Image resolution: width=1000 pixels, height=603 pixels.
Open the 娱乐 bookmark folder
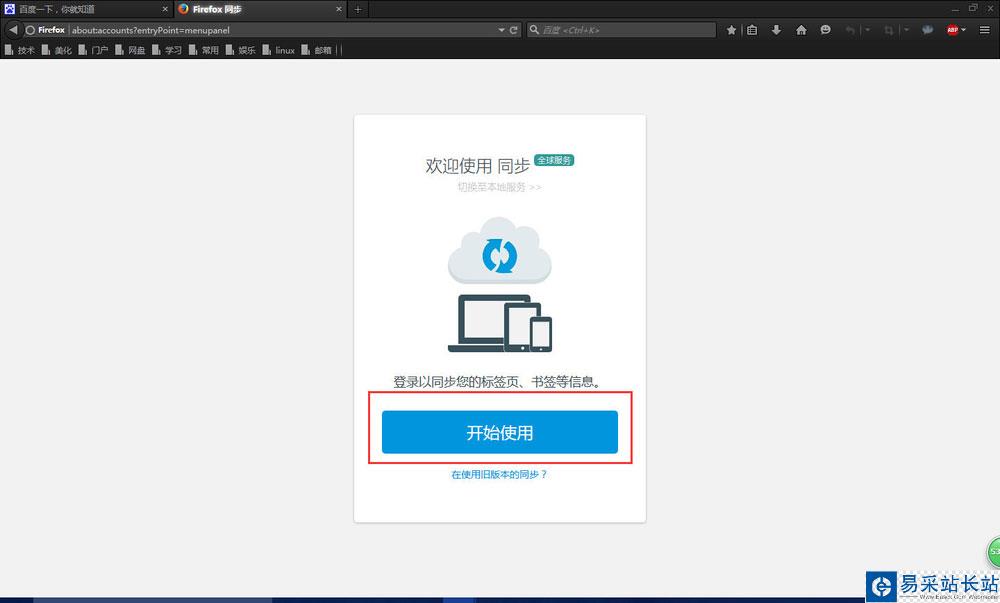(x=240, y=50)
